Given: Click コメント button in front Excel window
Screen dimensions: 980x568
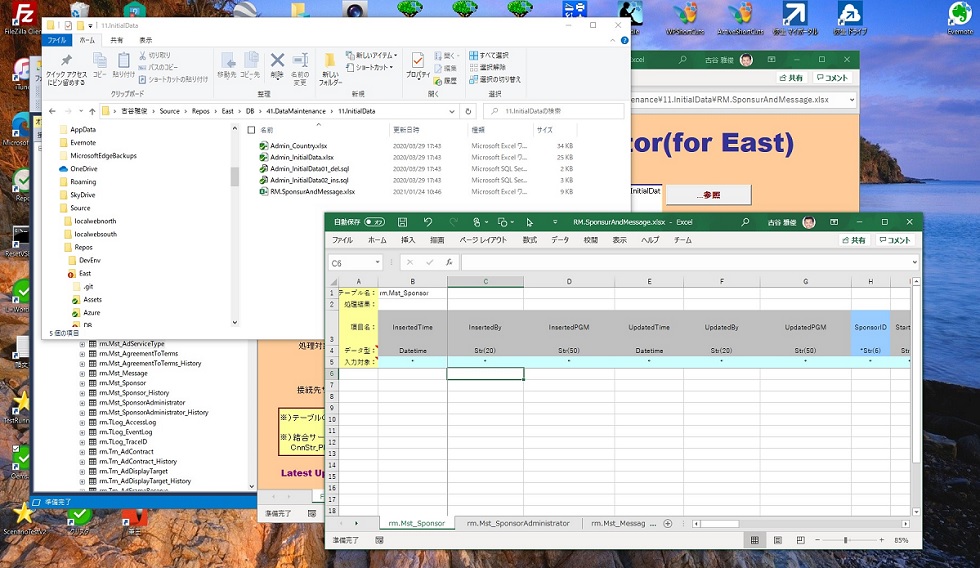Looking at the screenshot, I should tap(894, 240).
